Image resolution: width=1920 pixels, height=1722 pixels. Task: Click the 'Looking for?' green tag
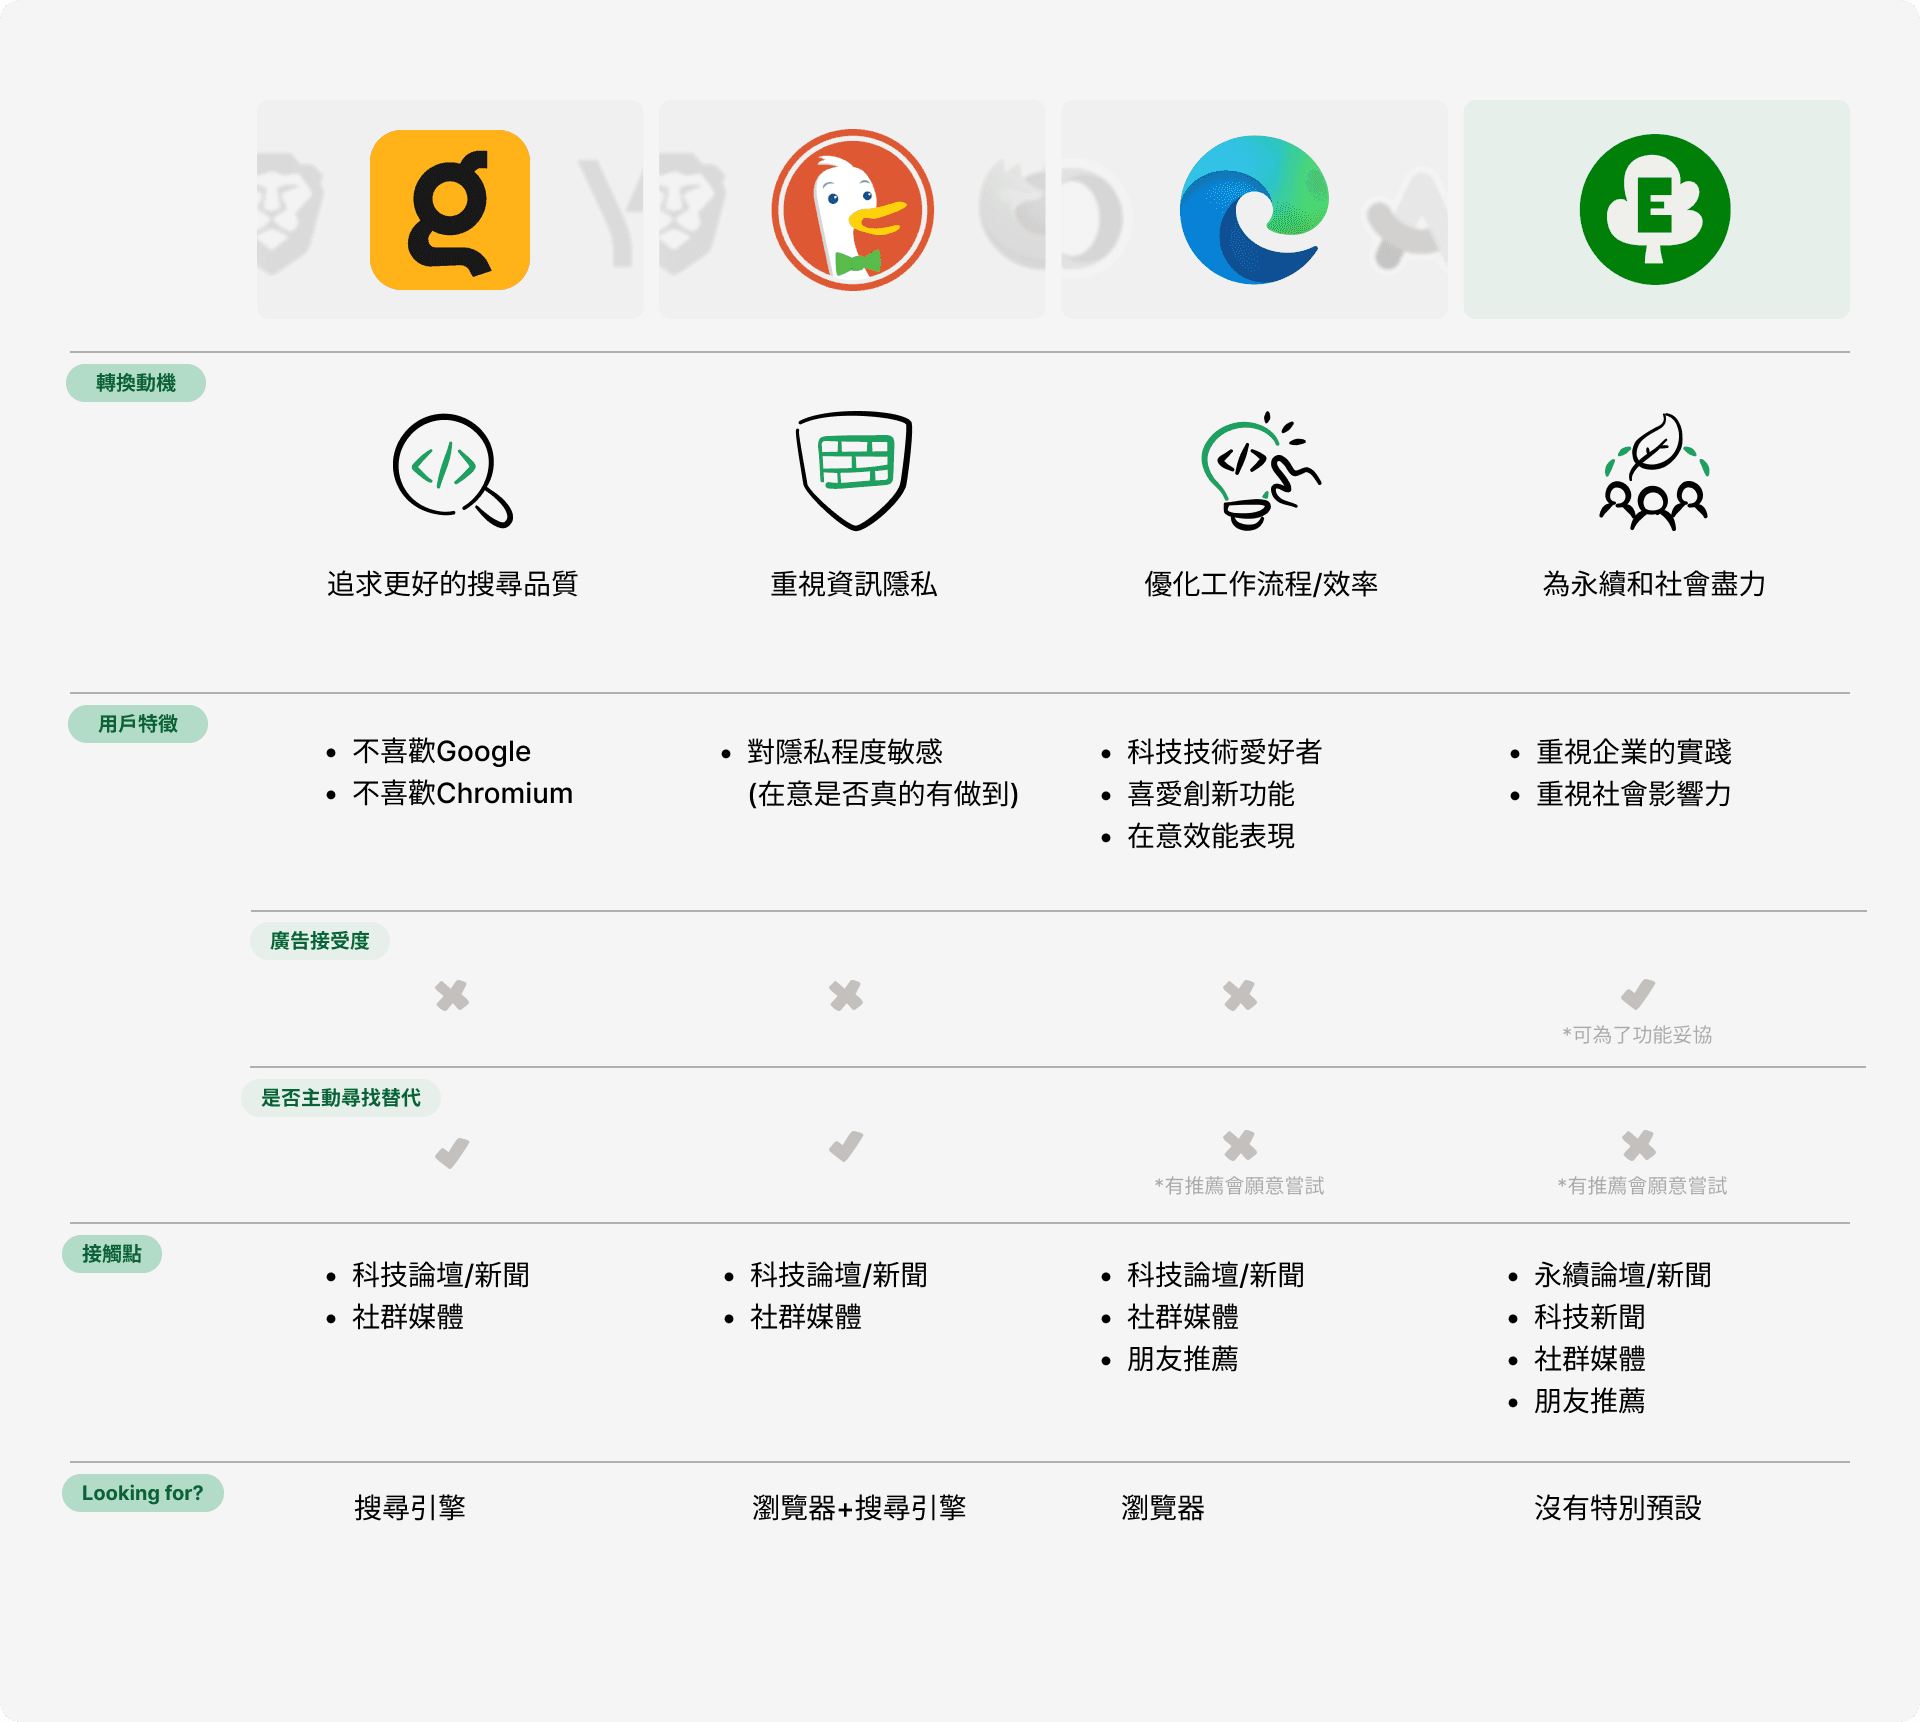click(x=142, y=1493)
